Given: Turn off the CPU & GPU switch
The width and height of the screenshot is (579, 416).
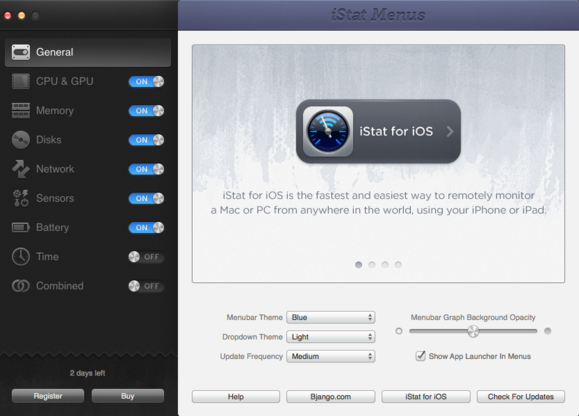Looking at the screenshot, I should coord(147,82).
